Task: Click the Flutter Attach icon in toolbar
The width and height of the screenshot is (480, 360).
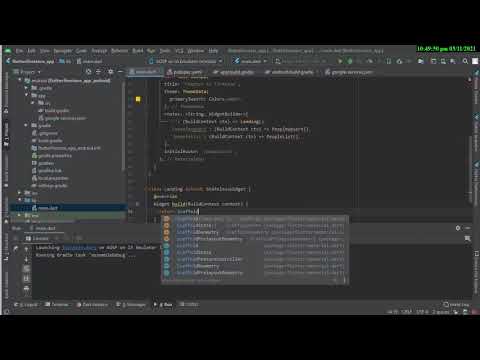Action: [x=388, y=61]
